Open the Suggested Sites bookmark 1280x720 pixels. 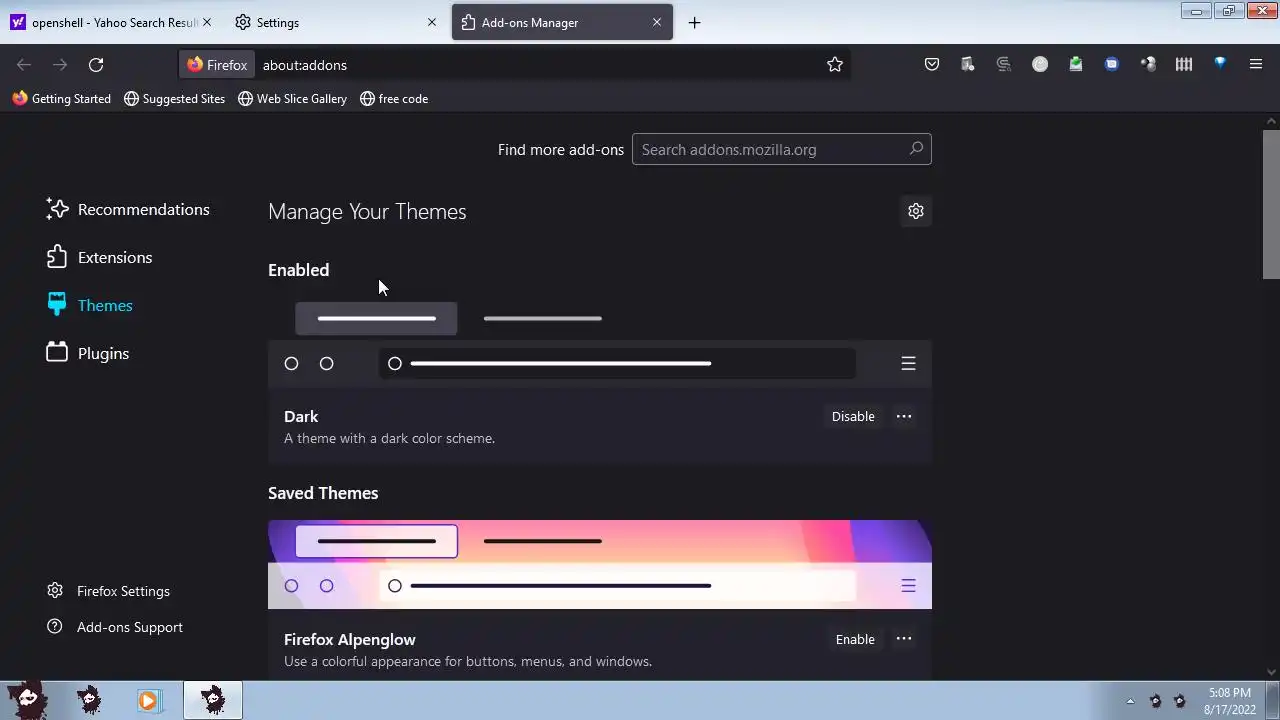(x=174, y=99)
